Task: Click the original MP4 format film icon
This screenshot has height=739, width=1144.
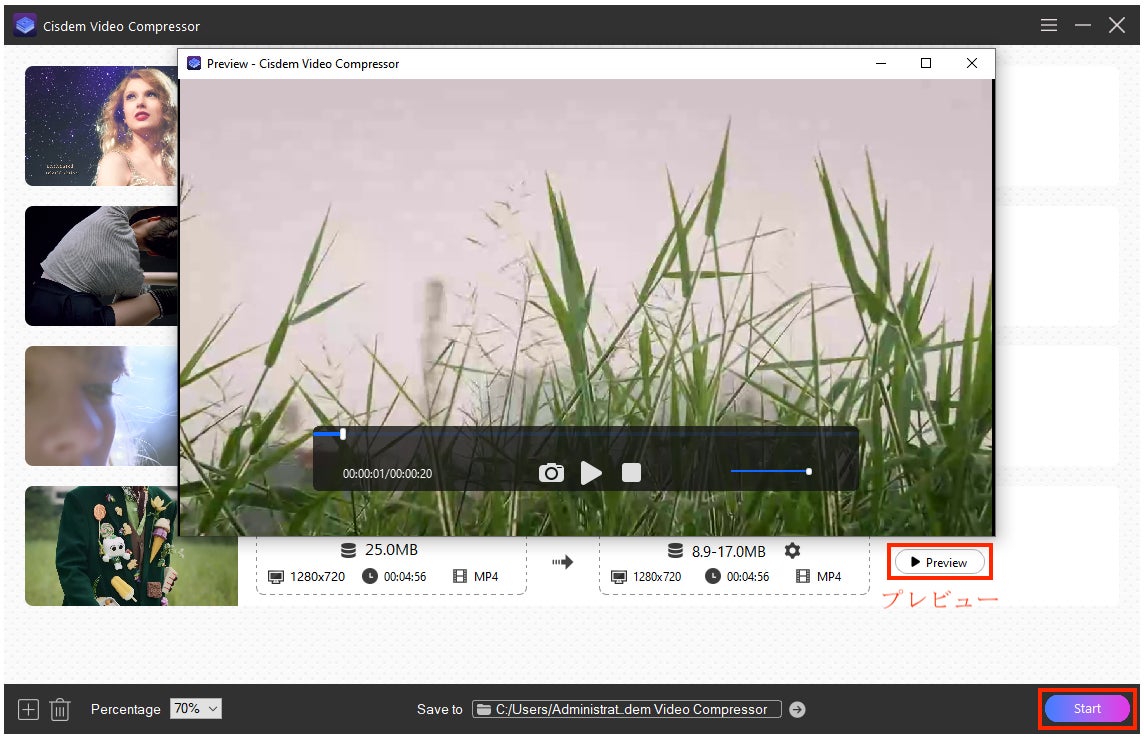Action: [x=460, y=576]
